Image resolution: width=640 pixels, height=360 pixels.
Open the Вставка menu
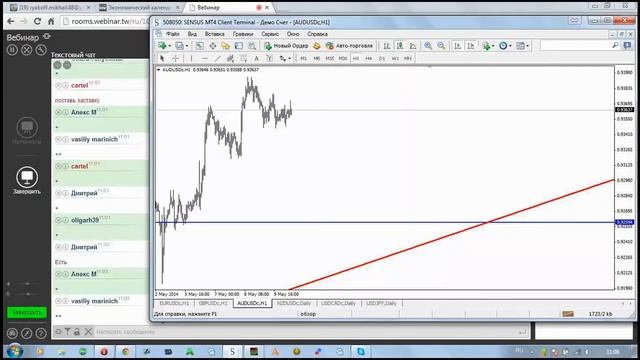coord(214,34)
